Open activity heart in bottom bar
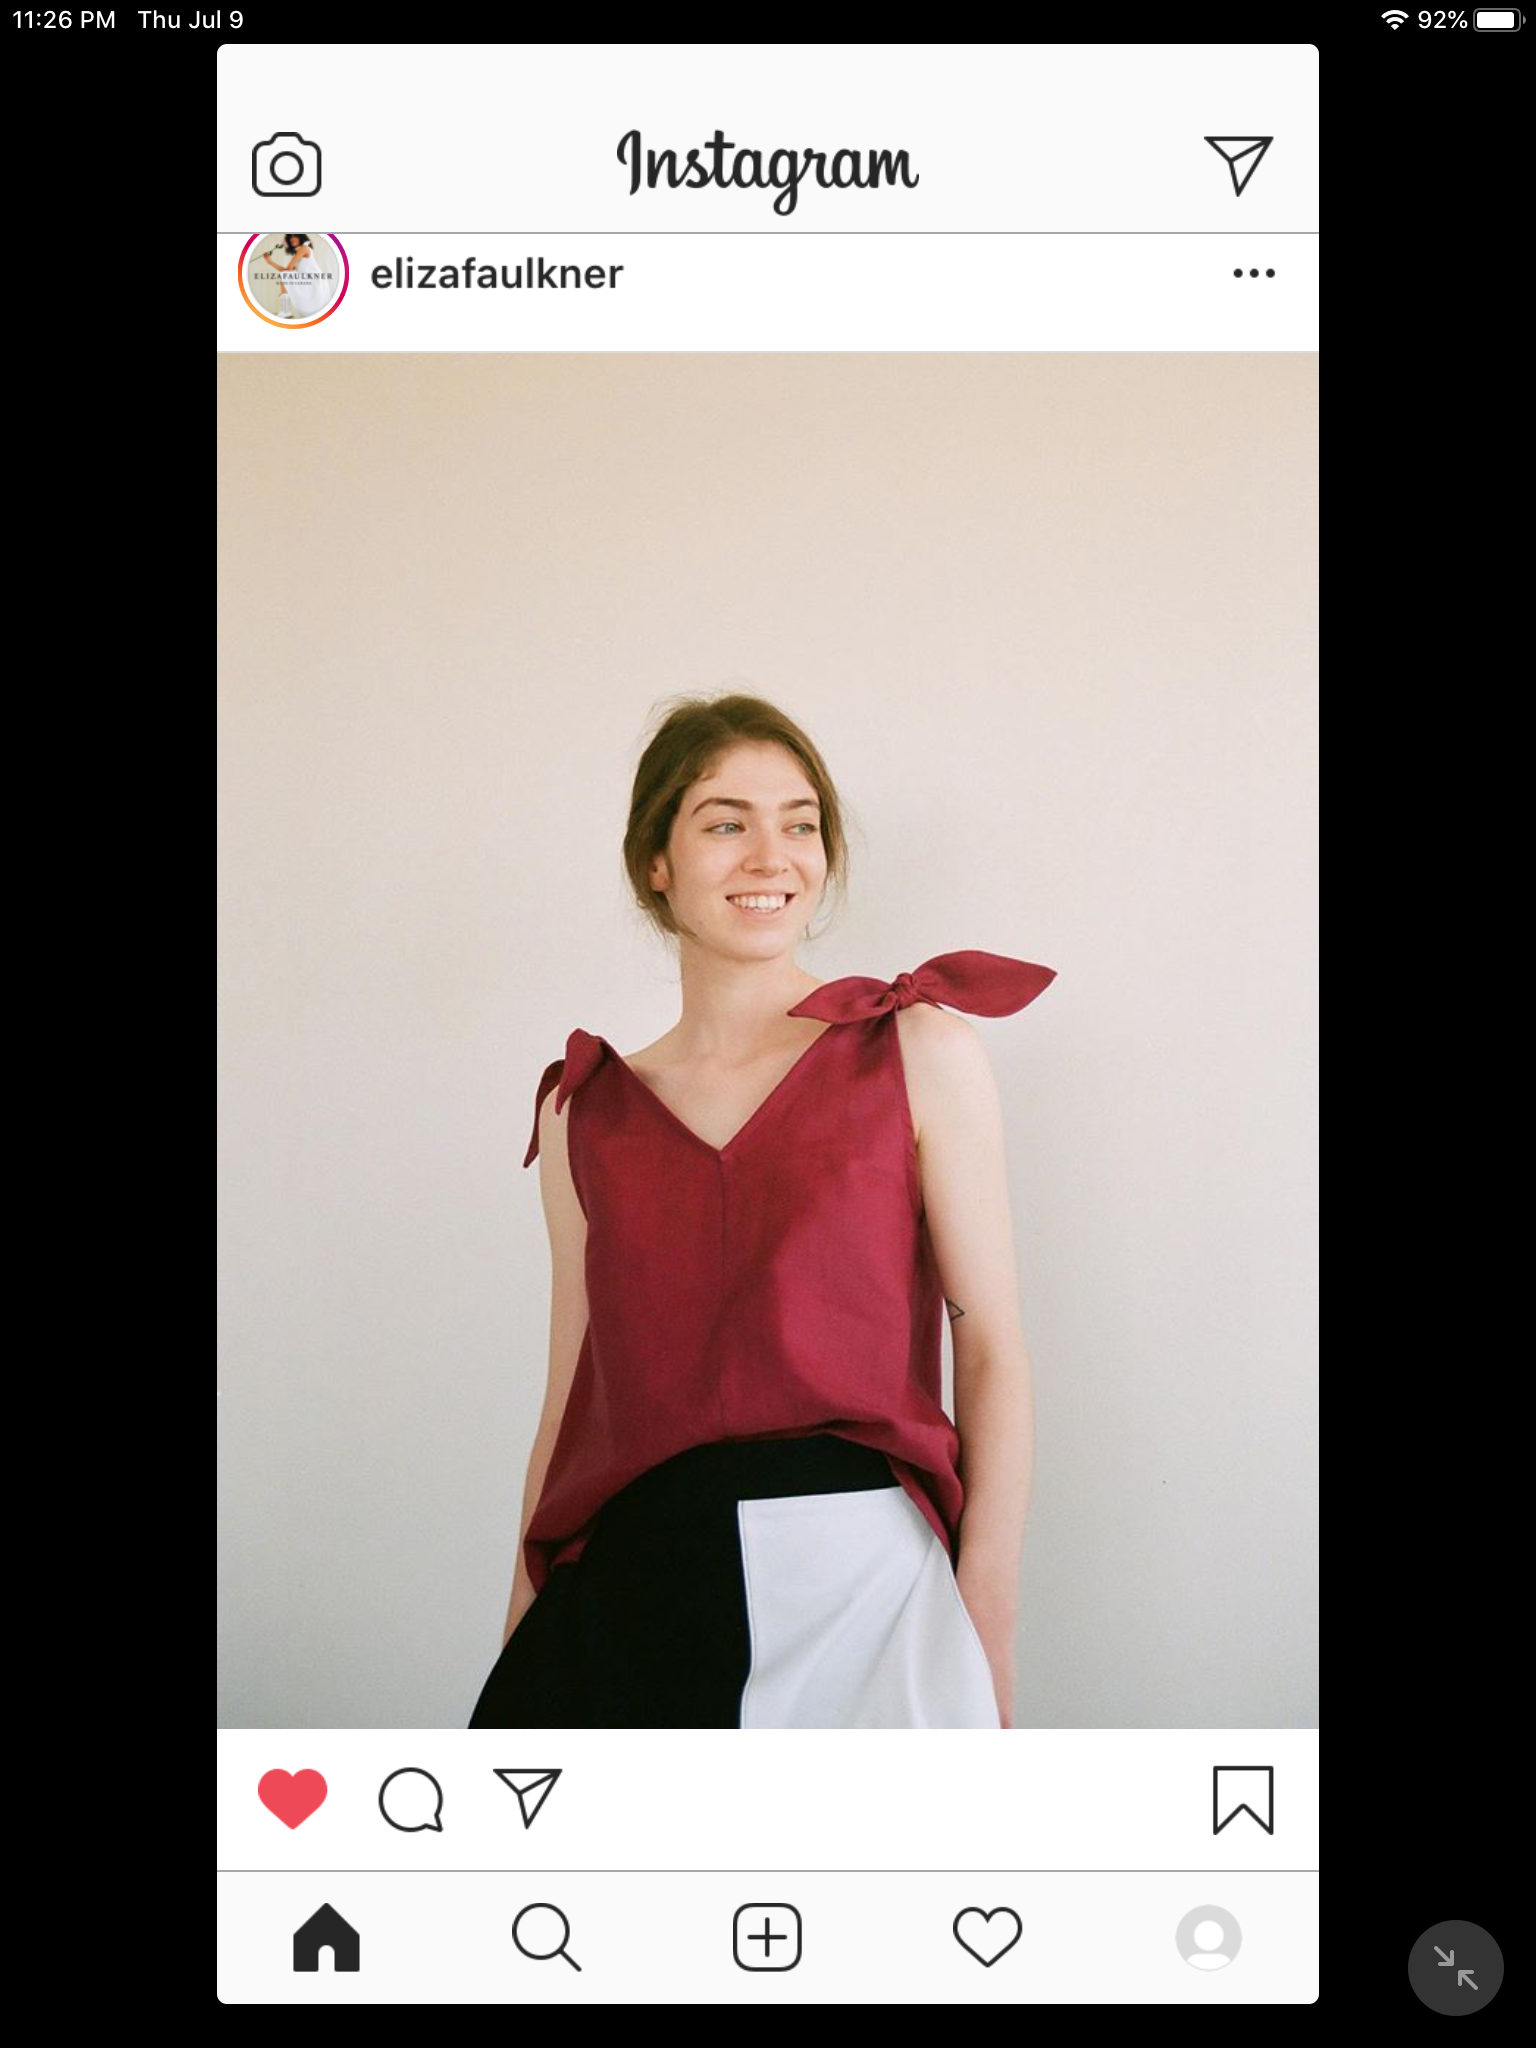The width and height of the screenshot is (1536, 2048). pyautogui.click(x=987, y=1937)
